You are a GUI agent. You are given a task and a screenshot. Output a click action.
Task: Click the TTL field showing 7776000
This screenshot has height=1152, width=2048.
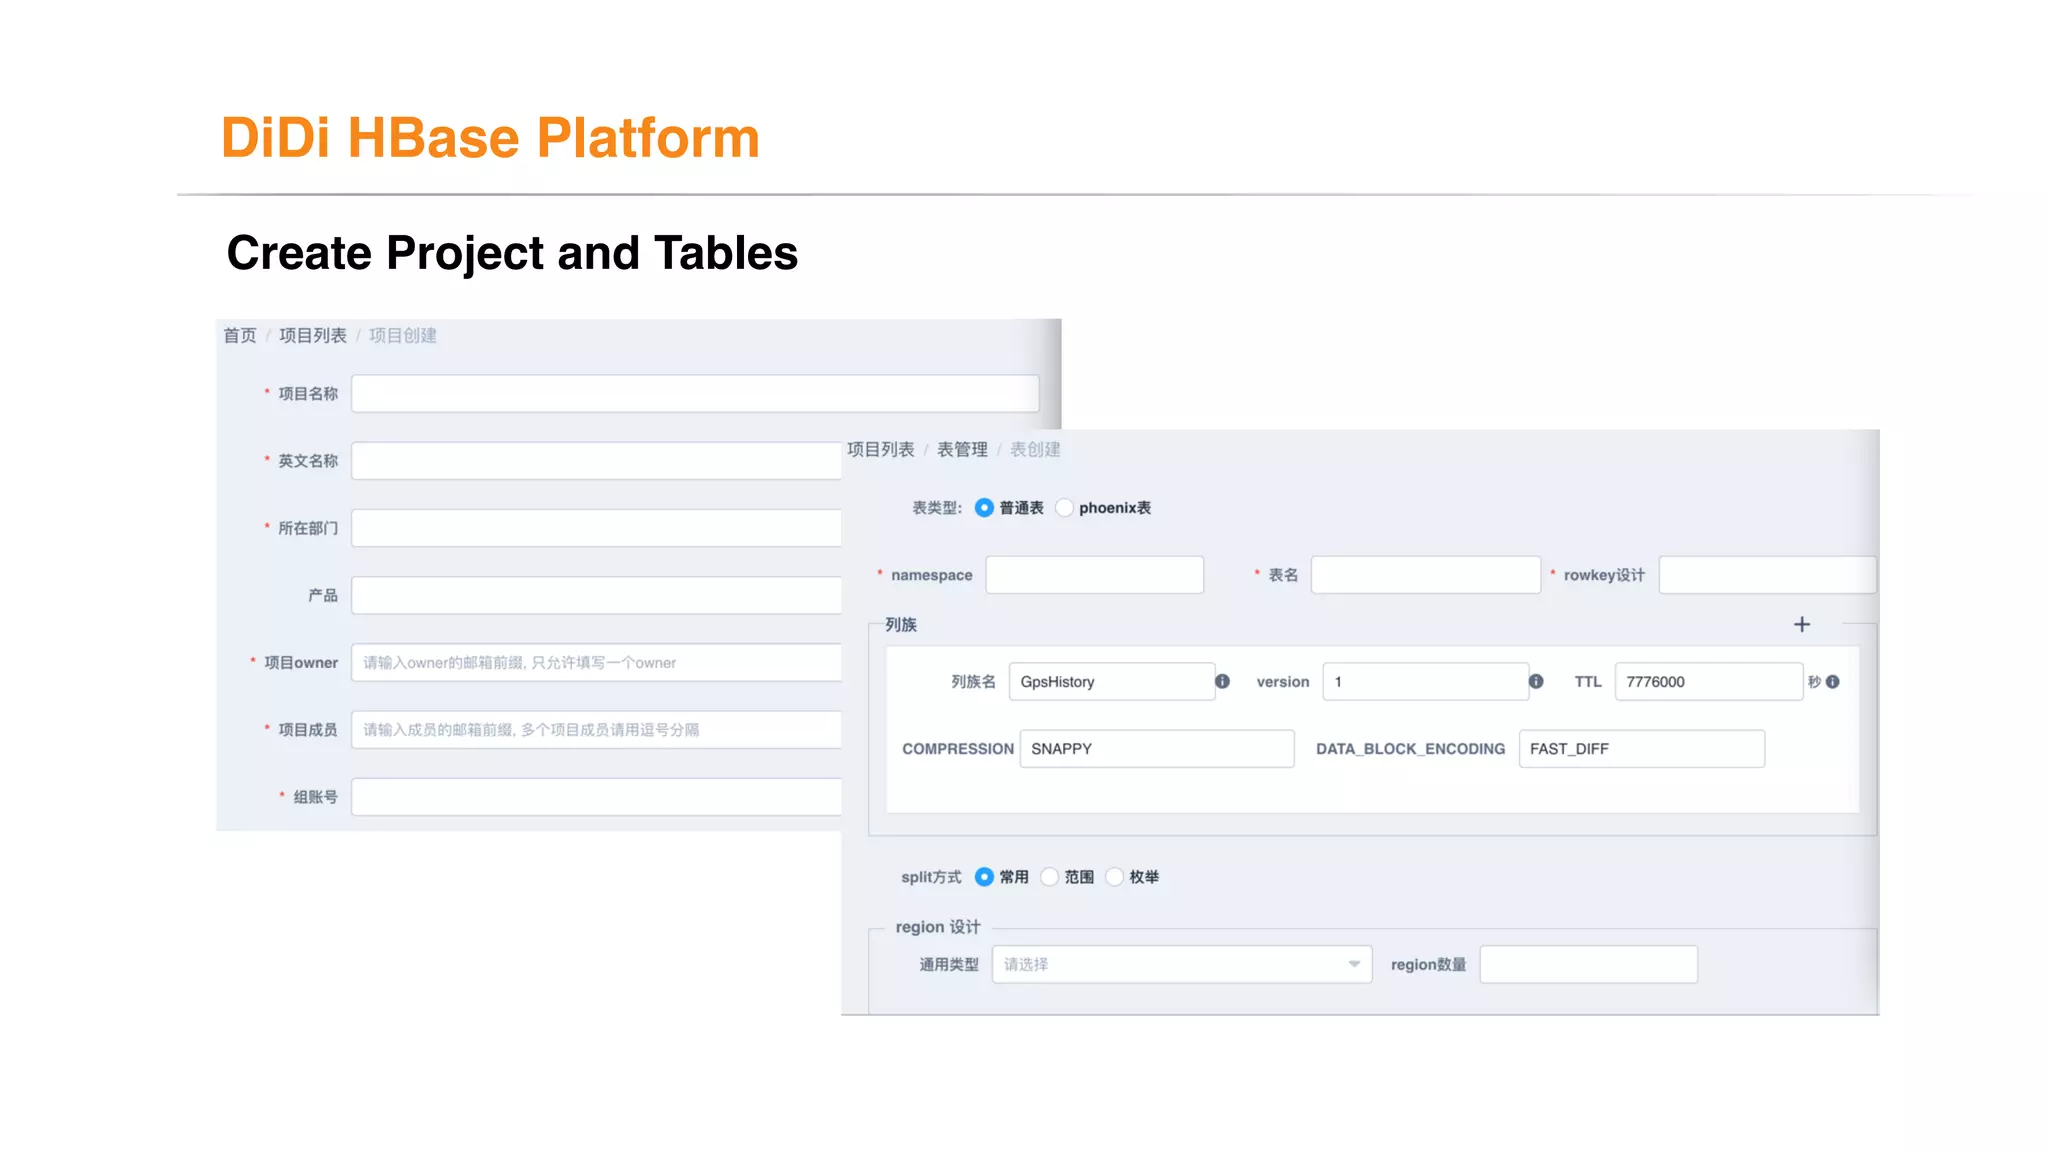tap(1708, 681)
